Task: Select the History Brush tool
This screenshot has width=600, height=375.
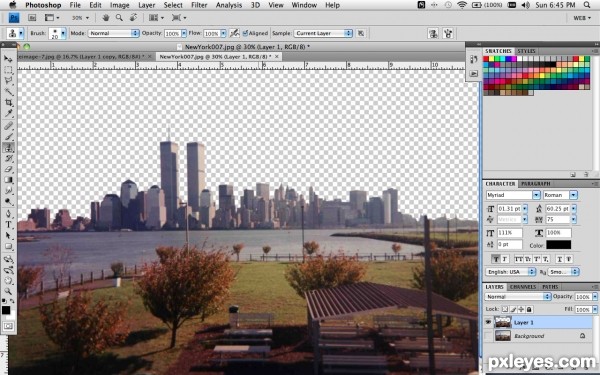Action: tap(8, 158)
